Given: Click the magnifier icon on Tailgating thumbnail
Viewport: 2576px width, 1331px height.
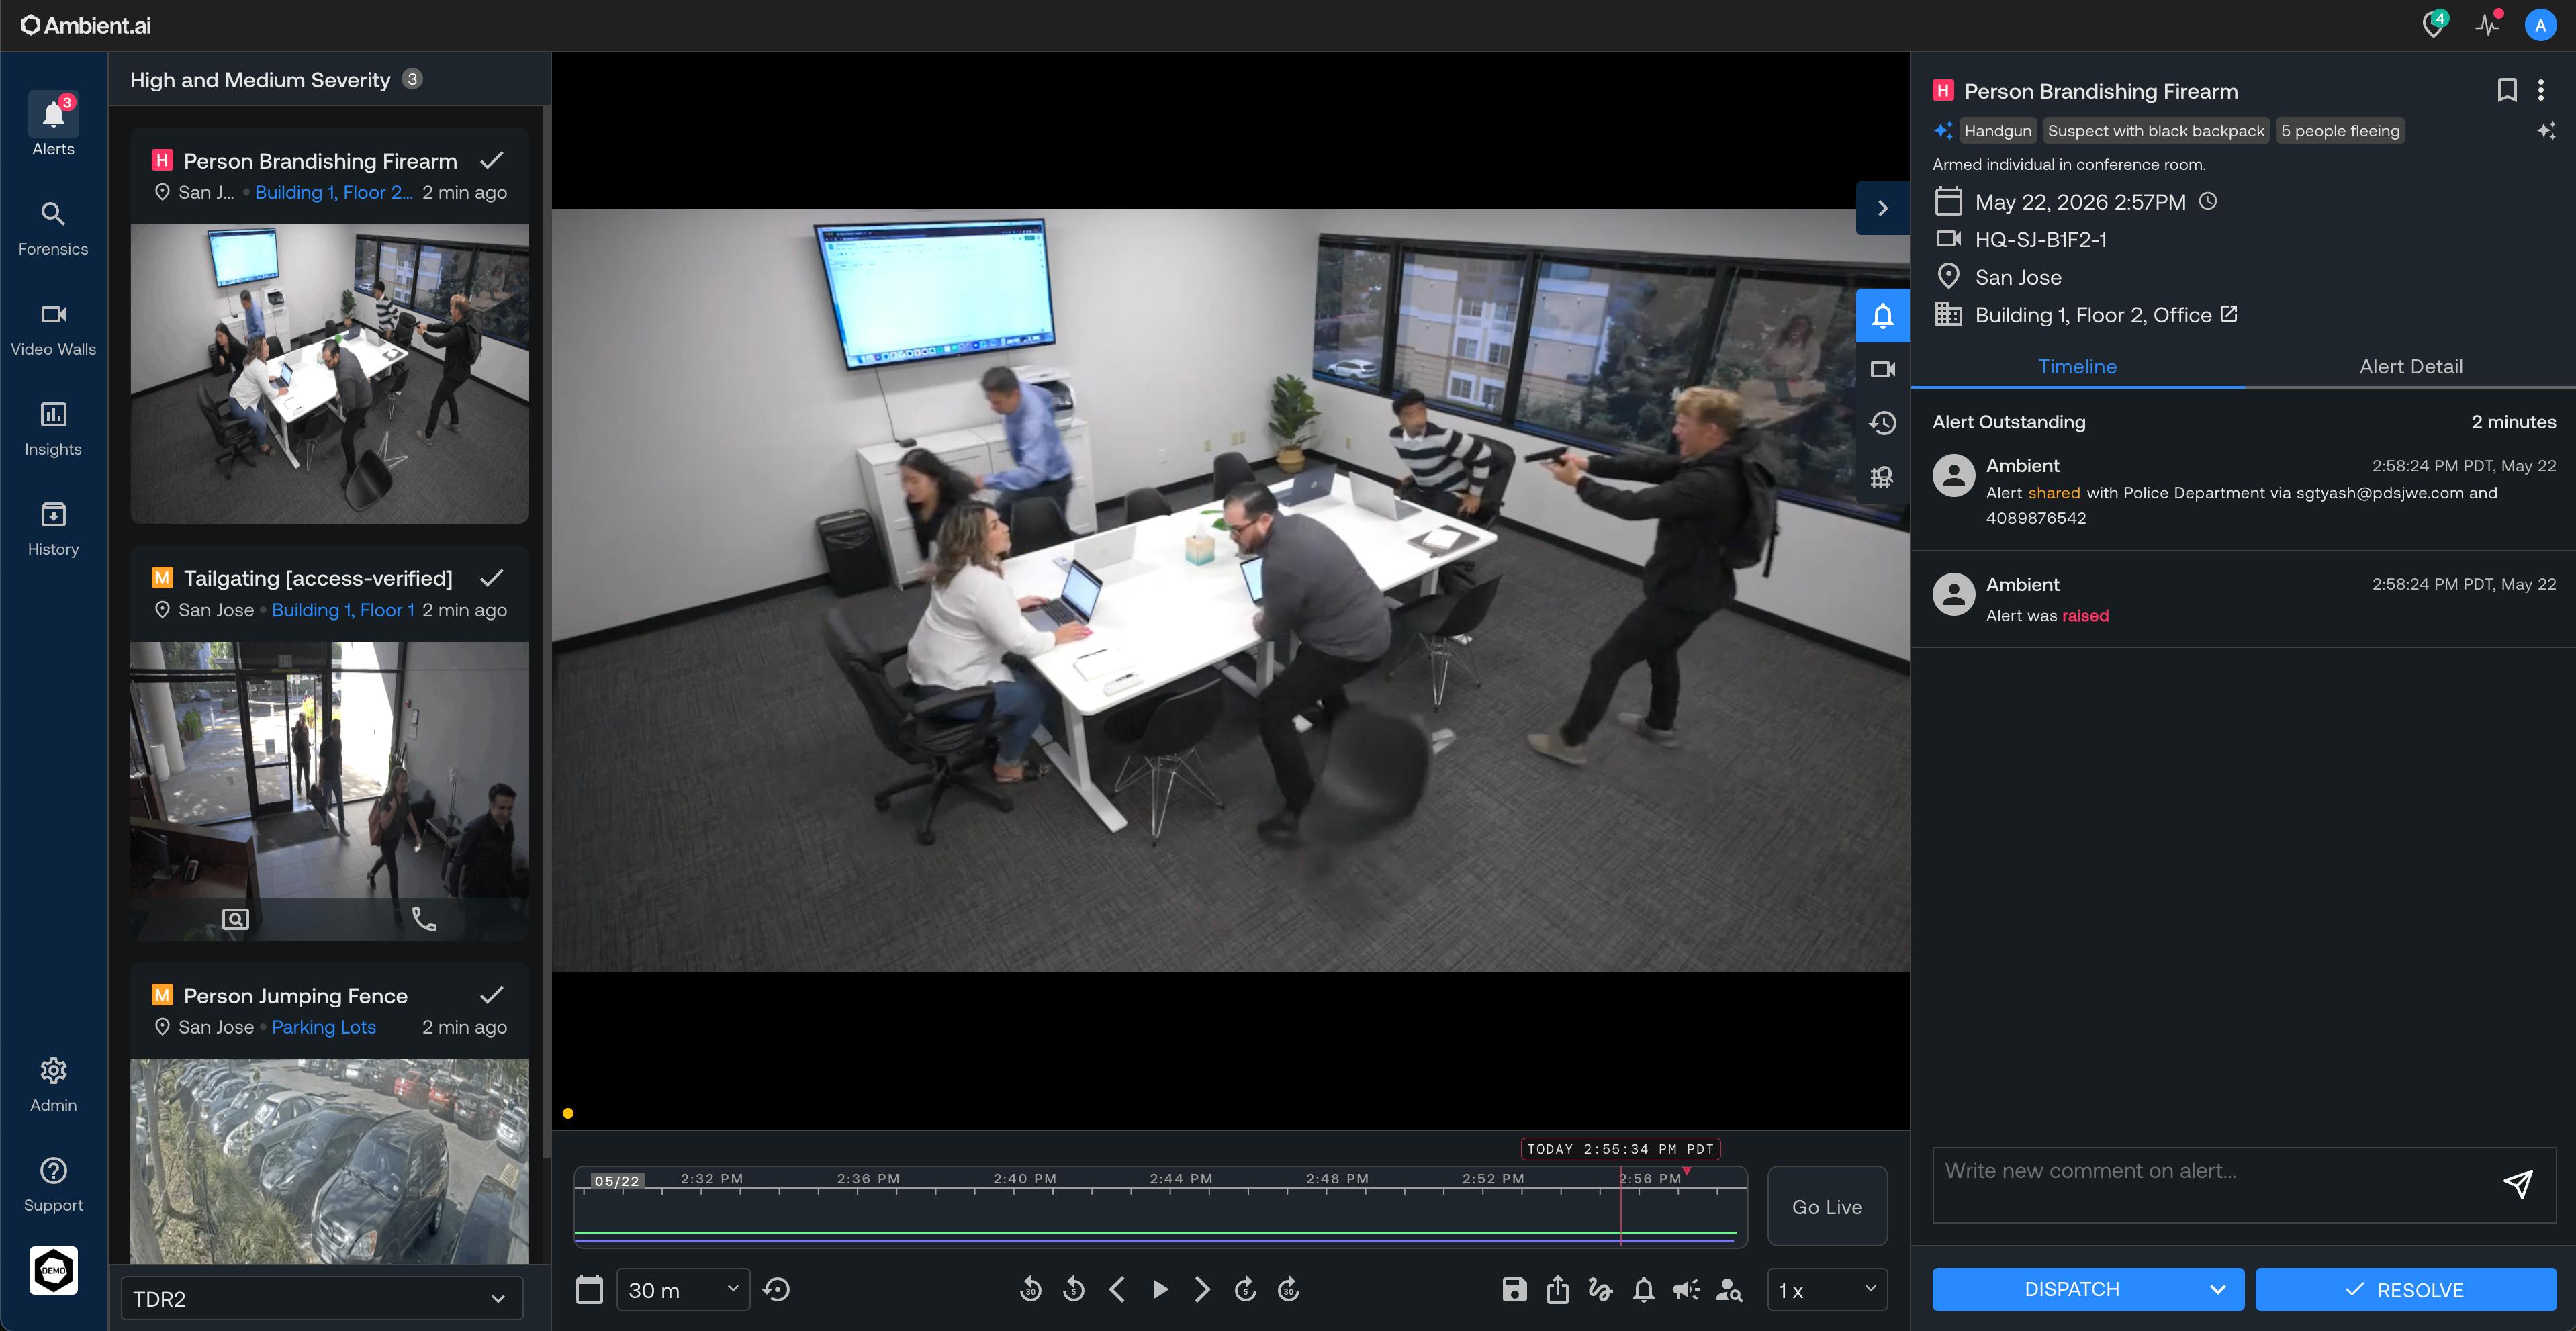Looking at the screenshot, I should pos(235,919).
